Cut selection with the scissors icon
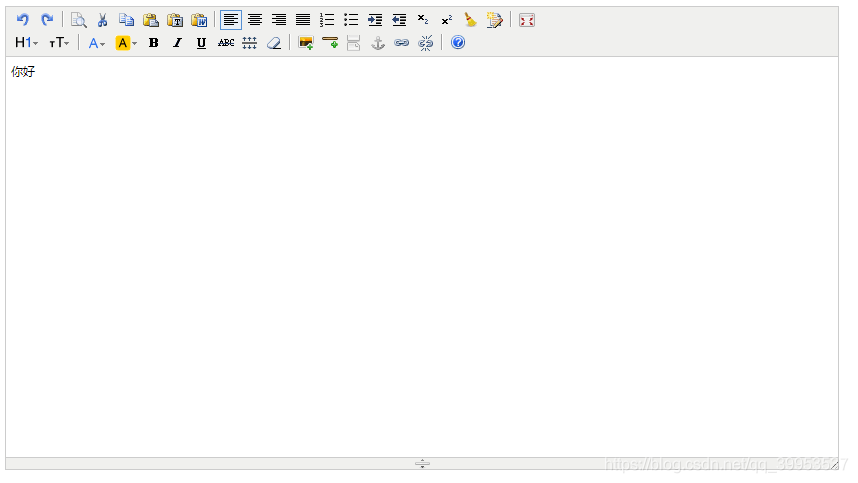Image resolution: width=858 pixels, height=483 pixels. click(102, 20)
